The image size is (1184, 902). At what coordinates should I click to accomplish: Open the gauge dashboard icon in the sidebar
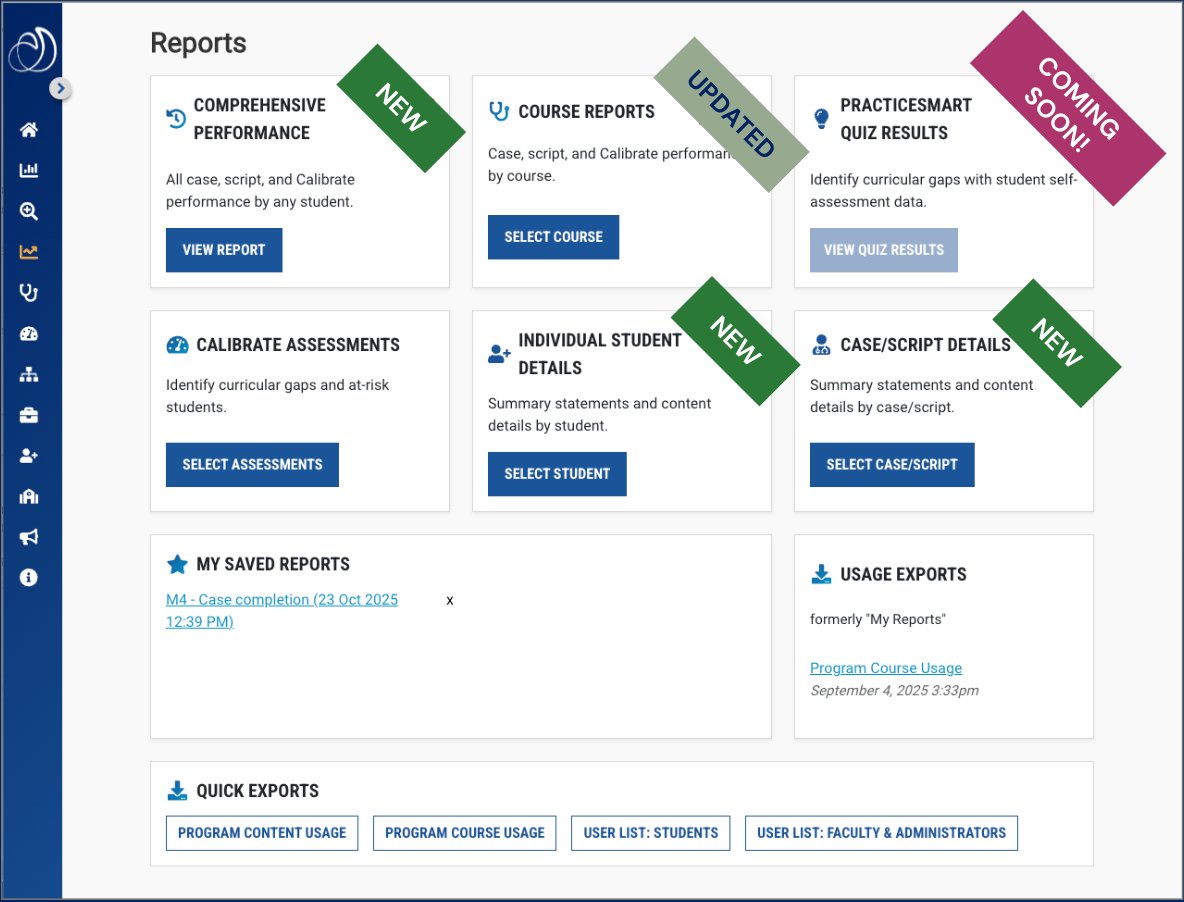[x=29, y=334]
